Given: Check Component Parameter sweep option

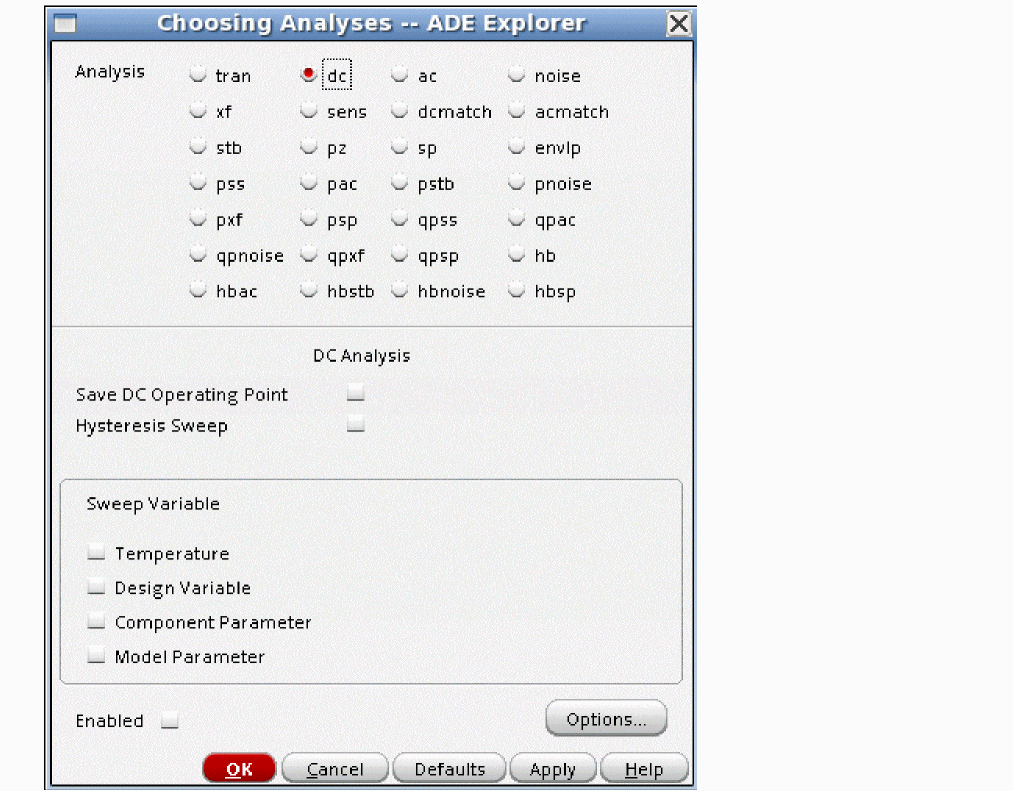Looking at the screenshot, I should click(96, 621).
